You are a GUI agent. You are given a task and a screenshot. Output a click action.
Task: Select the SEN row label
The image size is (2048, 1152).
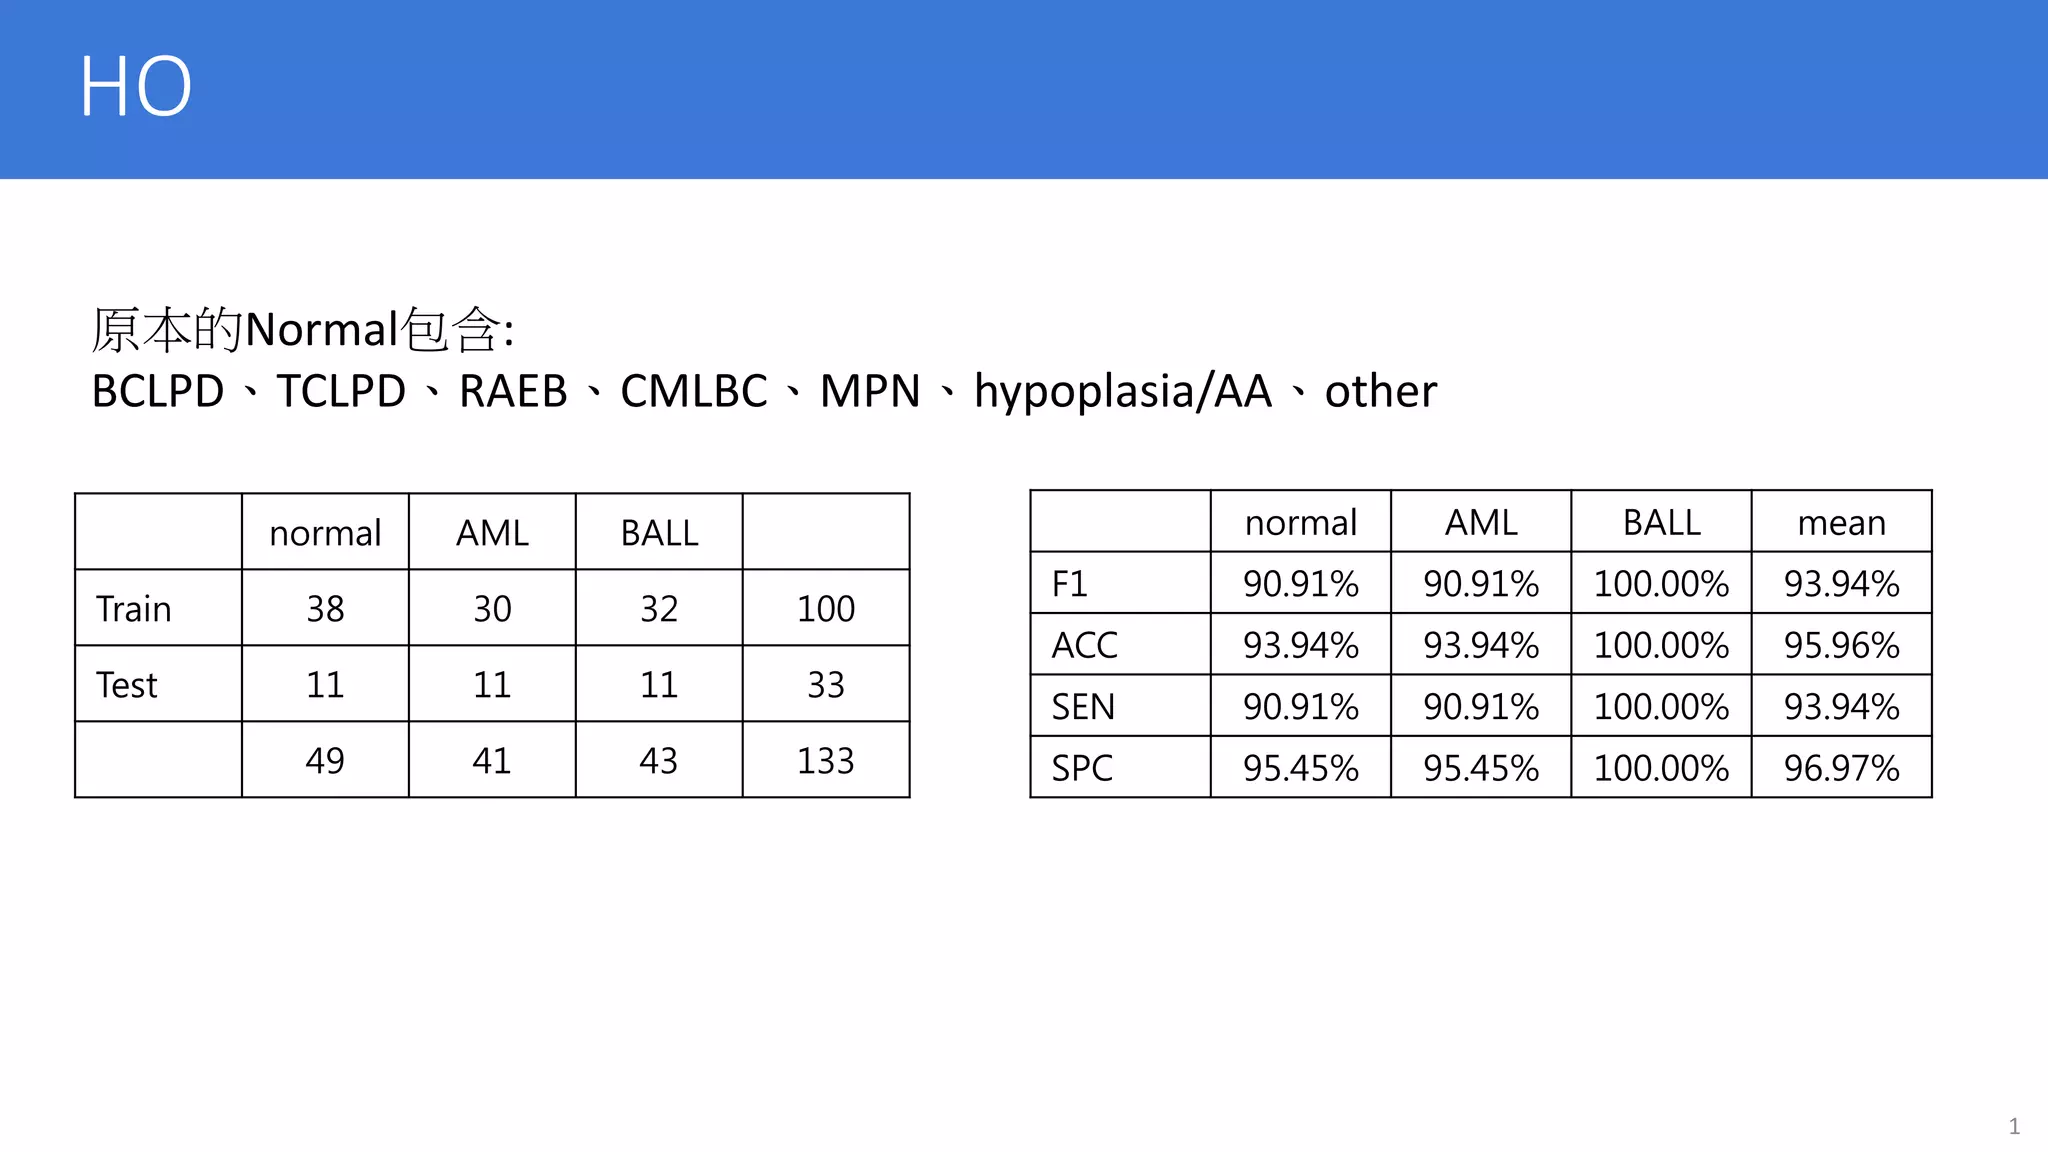coord(1120,706)
